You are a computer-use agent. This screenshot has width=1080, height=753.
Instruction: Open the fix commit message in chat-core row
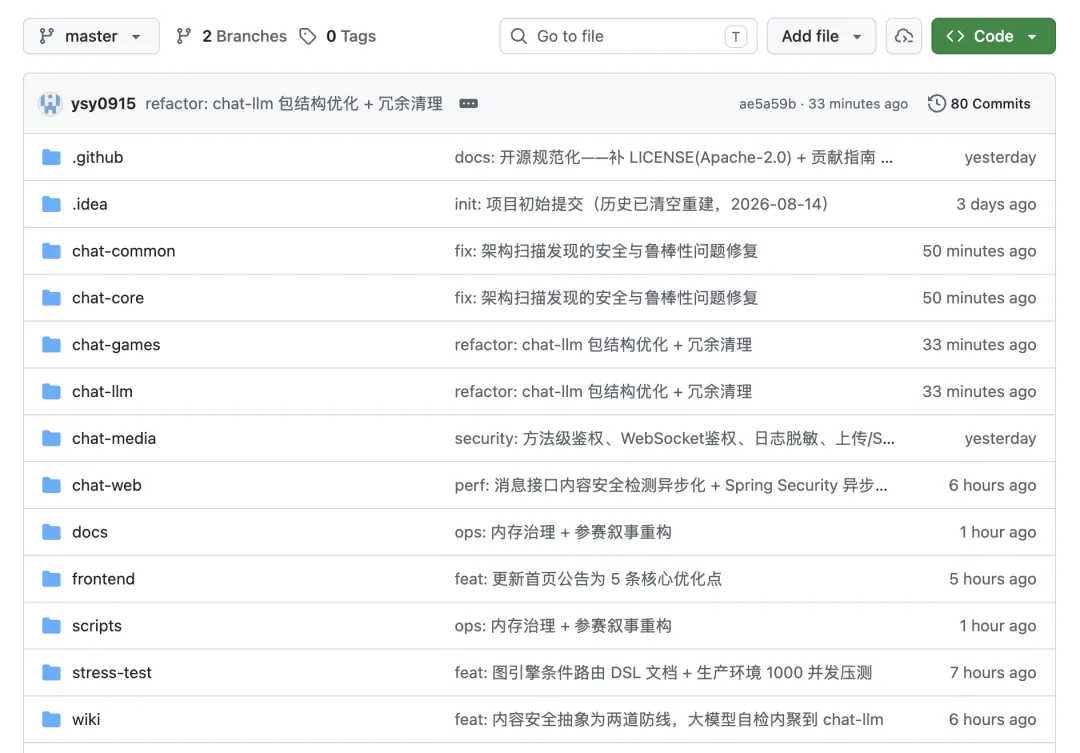606,298
